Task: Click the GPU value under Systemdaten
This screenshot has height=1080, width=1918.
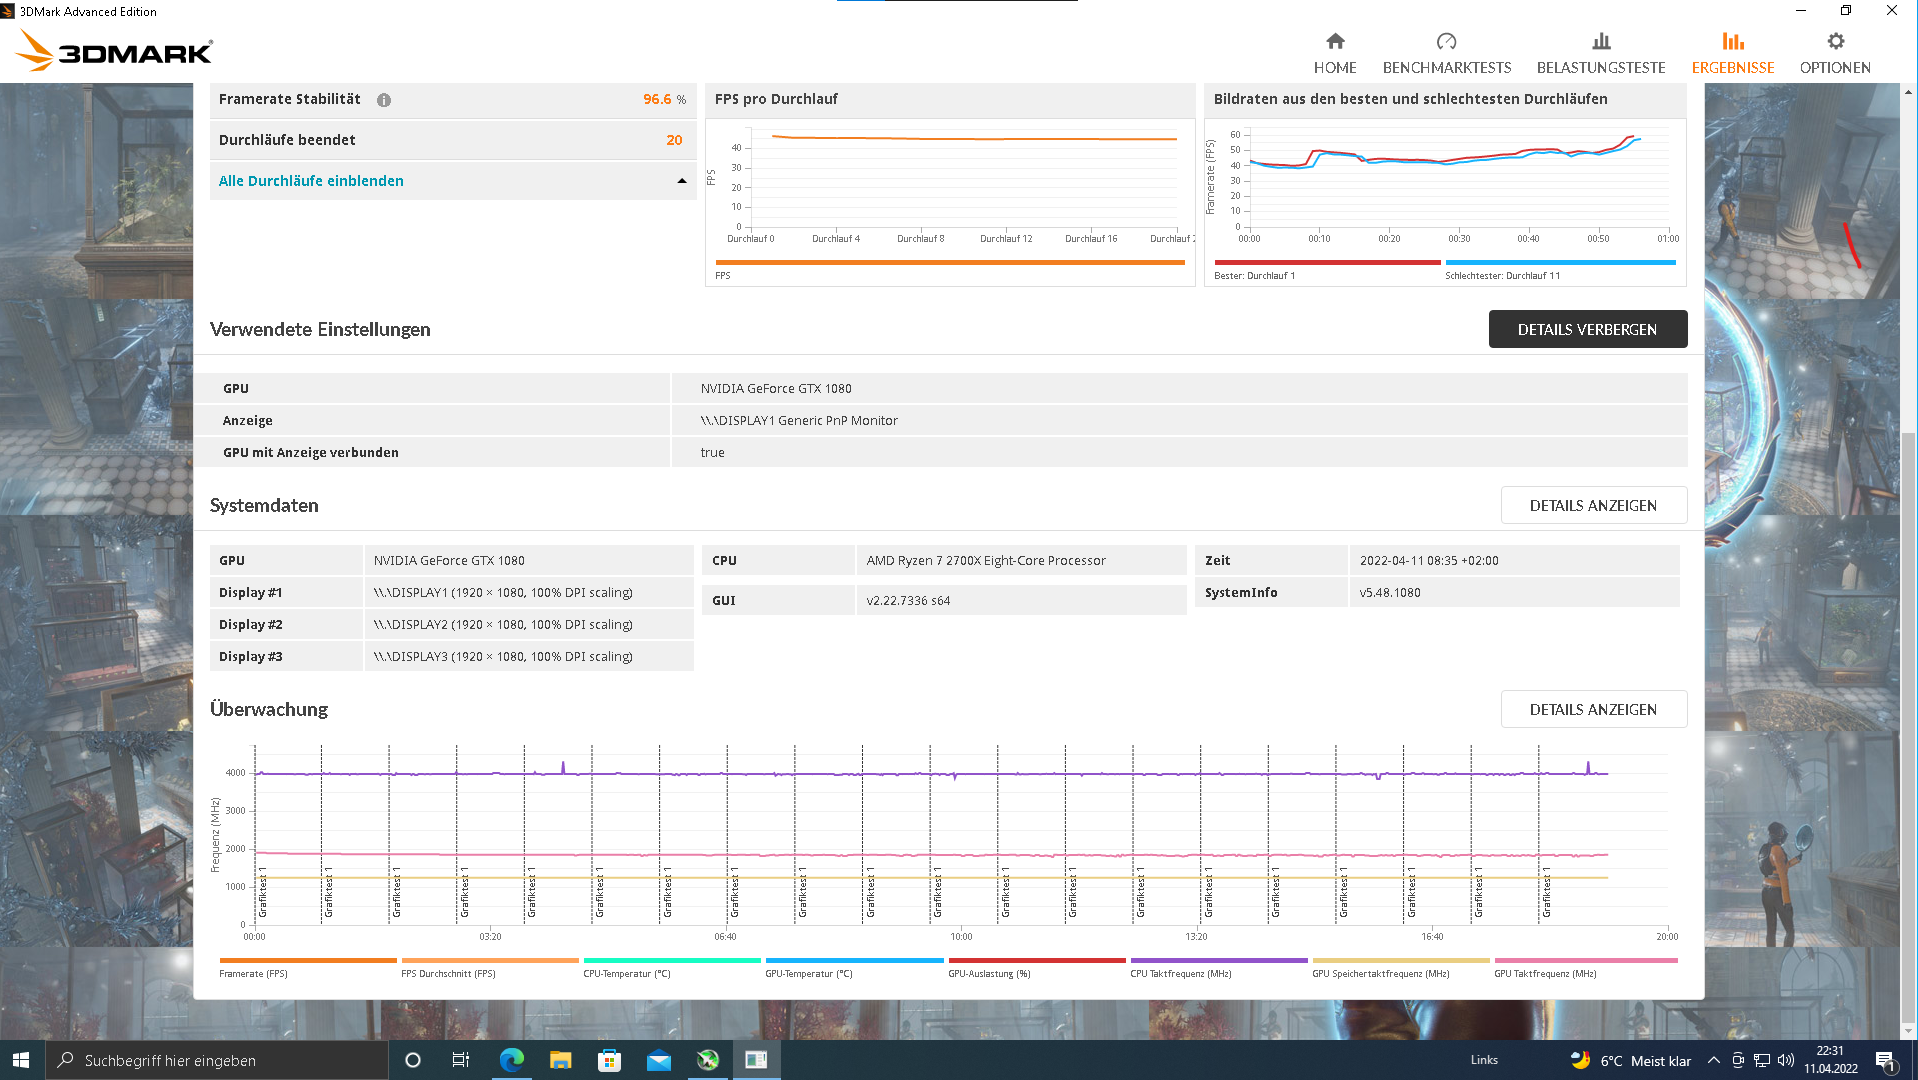Action: (x=449, y=561)
